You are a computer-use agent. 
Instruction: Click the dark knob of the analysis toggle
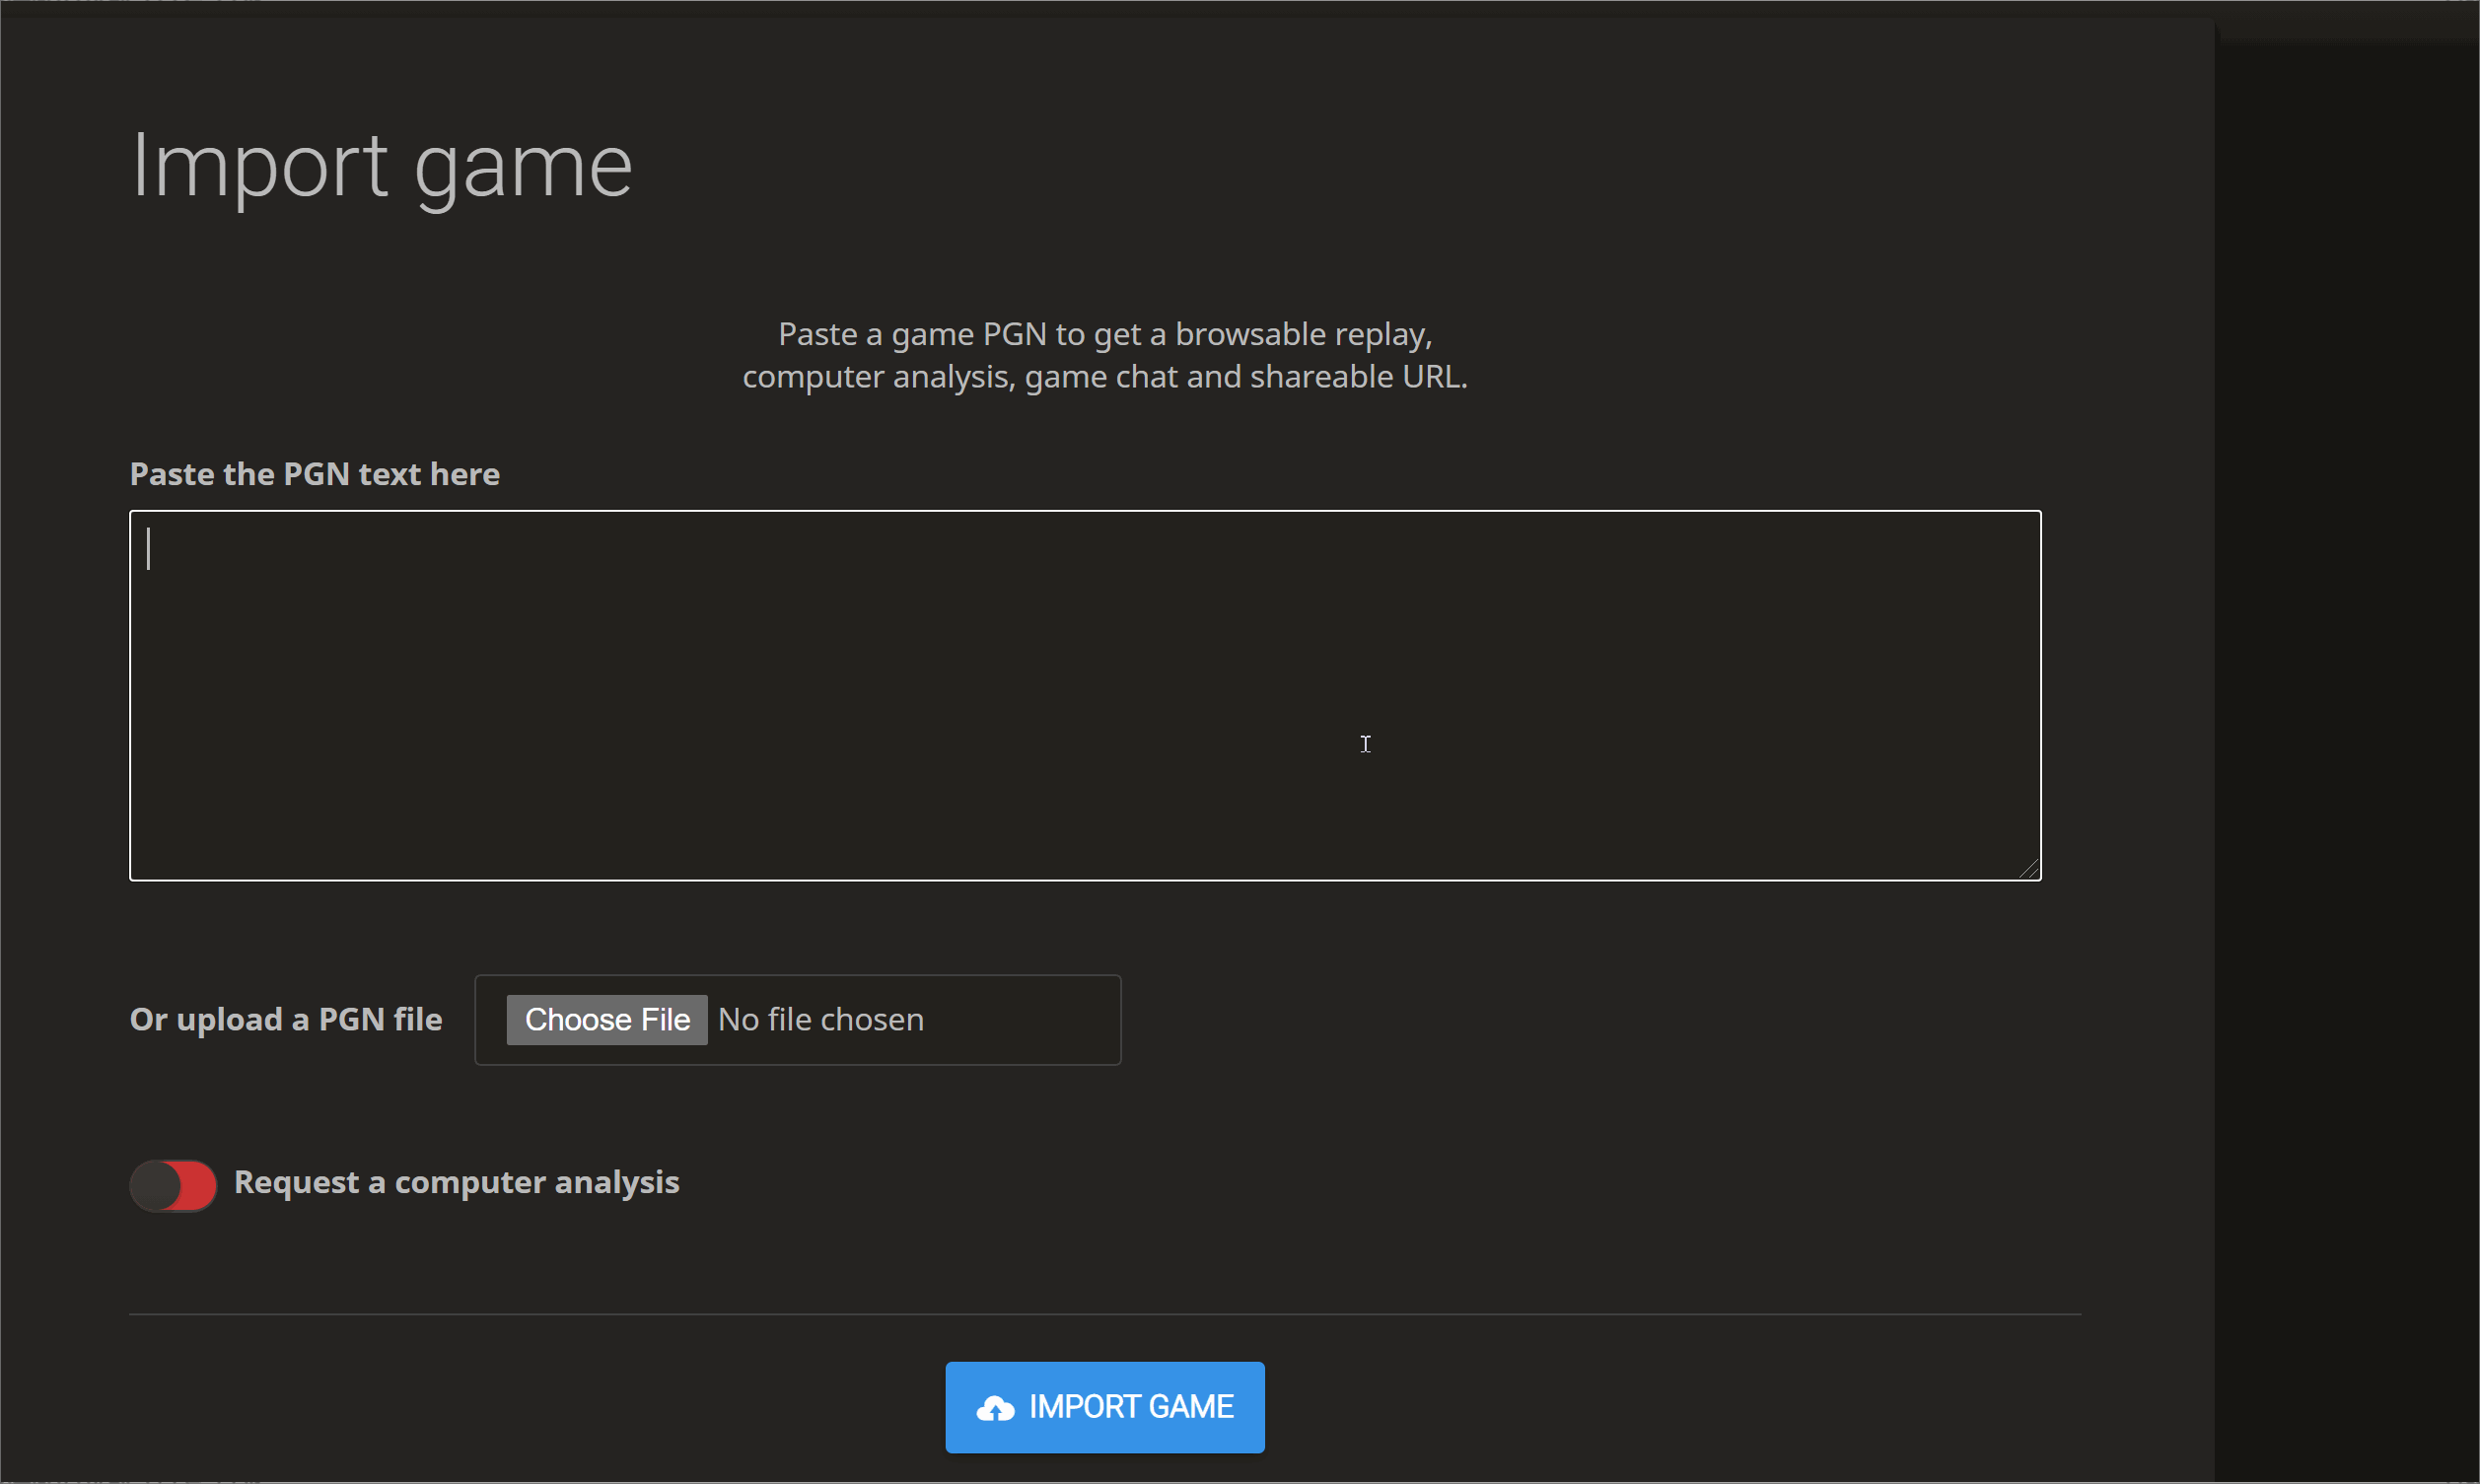[x=156, y=1186]
